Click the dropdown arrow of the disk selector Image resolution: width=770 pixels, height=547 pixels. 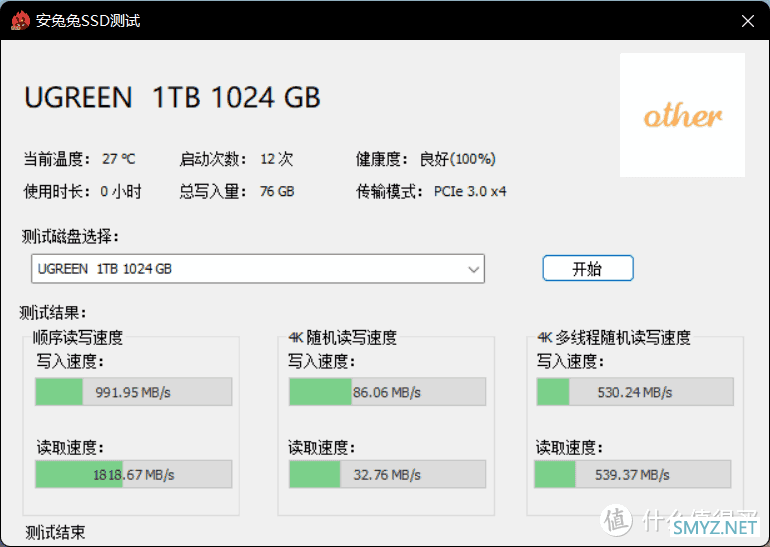473,269
